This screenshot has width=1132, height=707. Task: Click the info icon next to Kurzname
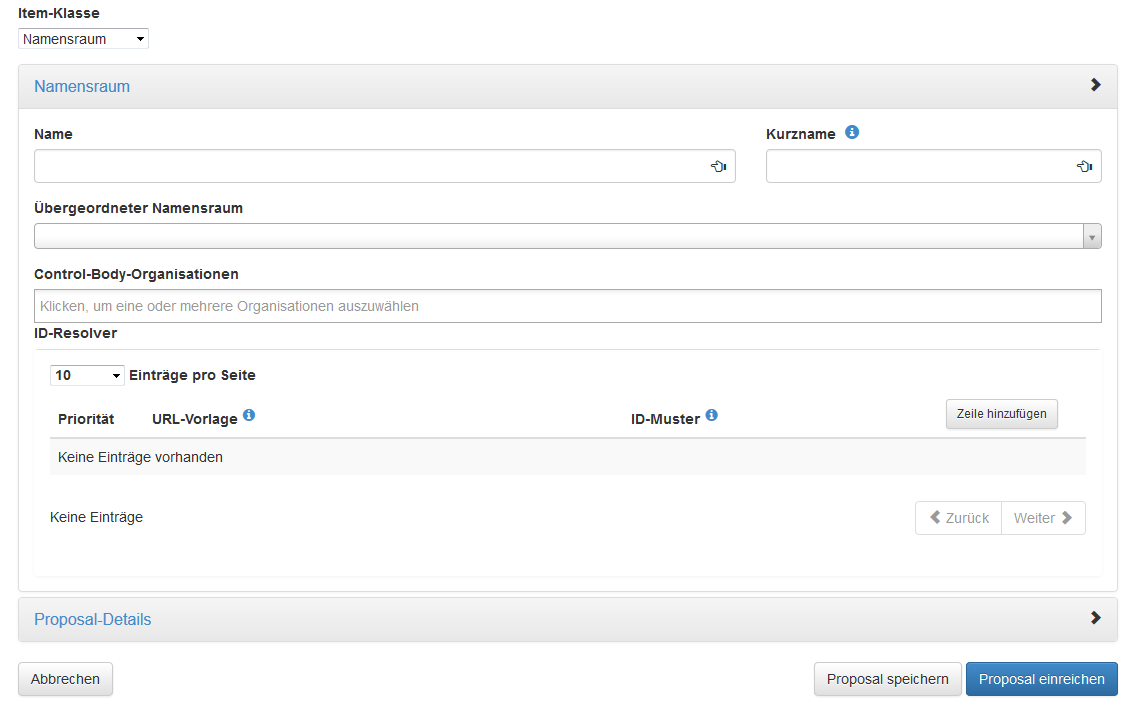tap(852, 132)
